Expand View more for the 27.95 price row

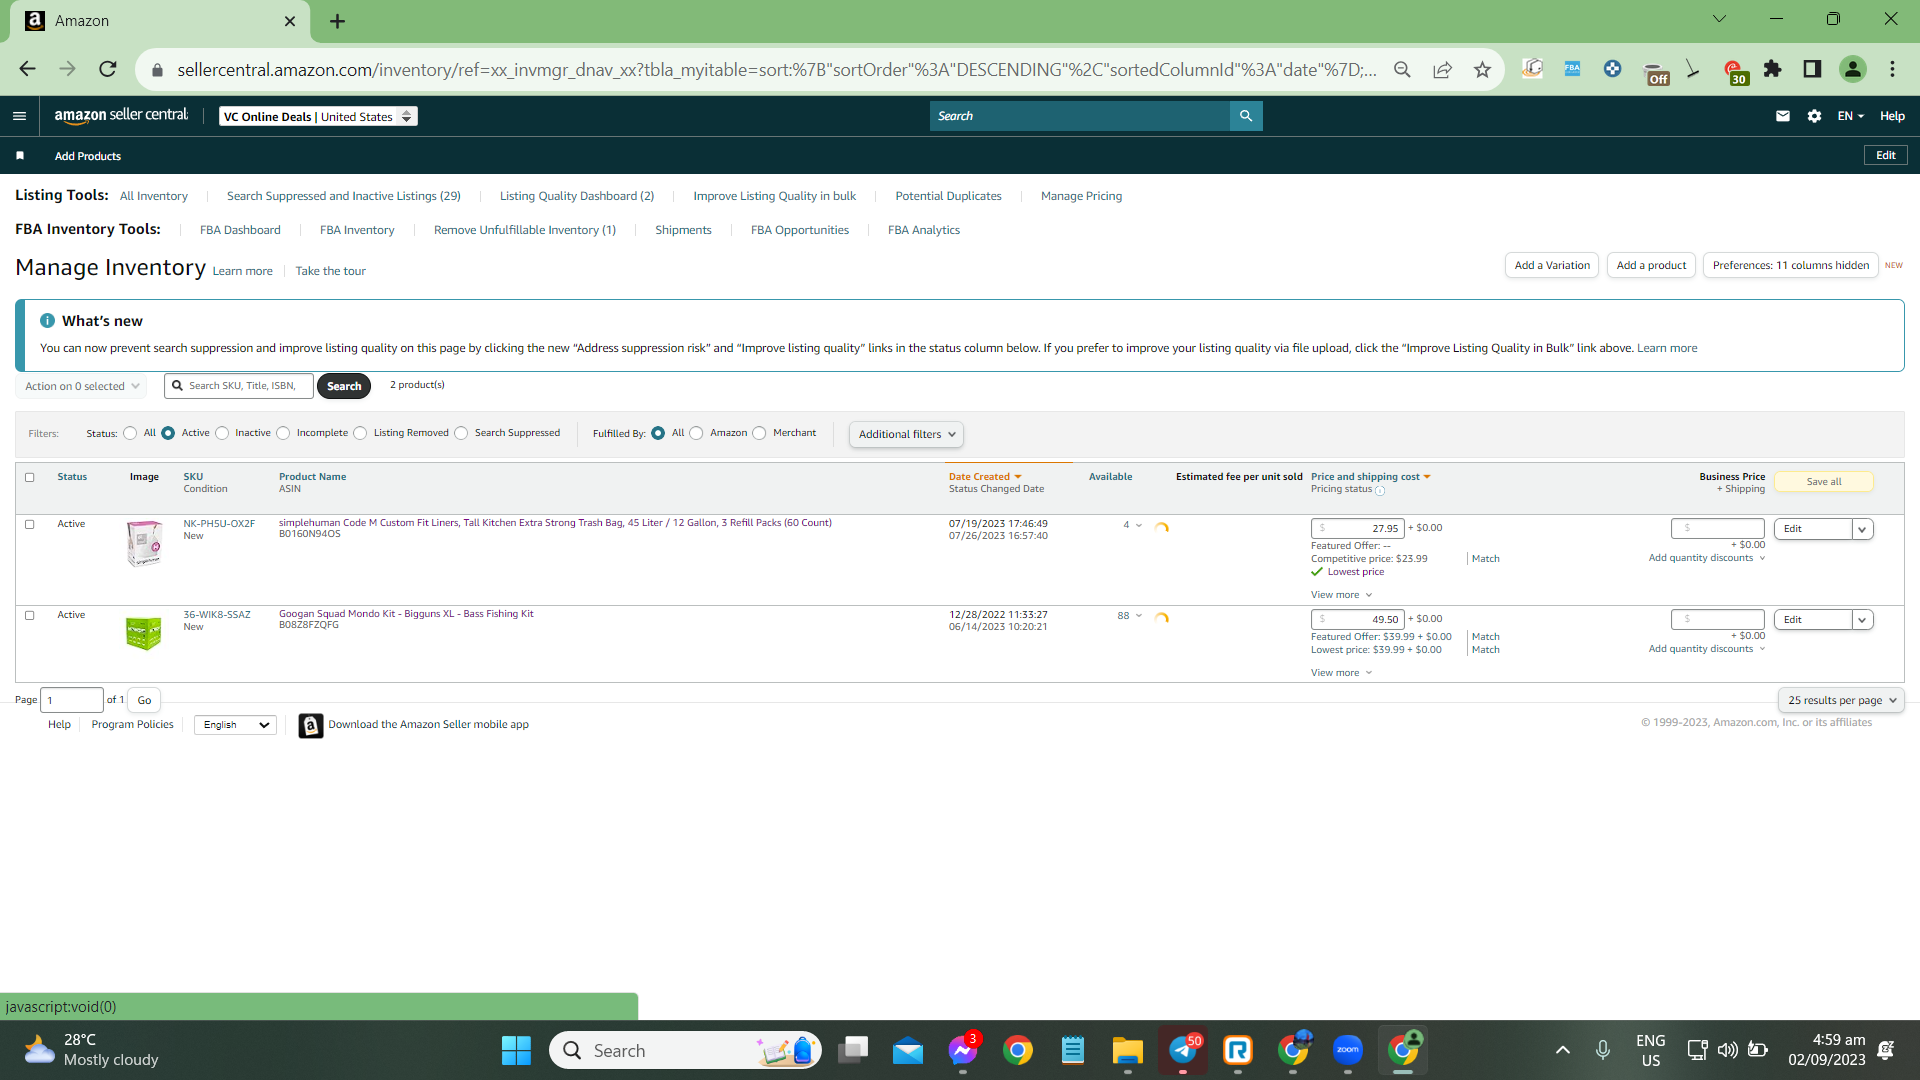point(1341,596)
